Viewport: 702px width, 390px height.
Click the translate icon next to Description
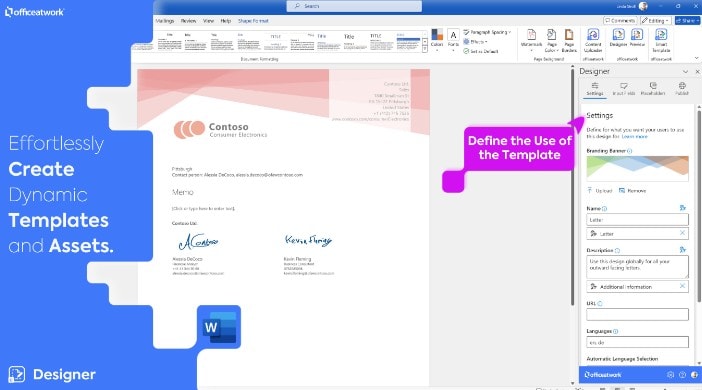(x=683, y=250)
